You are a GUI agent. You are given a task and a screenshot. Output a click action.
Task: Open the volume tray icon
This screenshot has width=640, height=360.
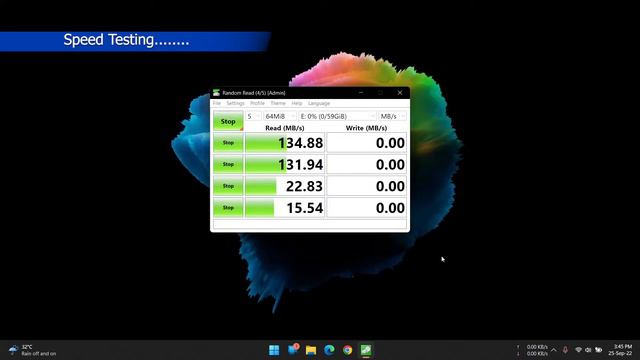pos(588,350)
